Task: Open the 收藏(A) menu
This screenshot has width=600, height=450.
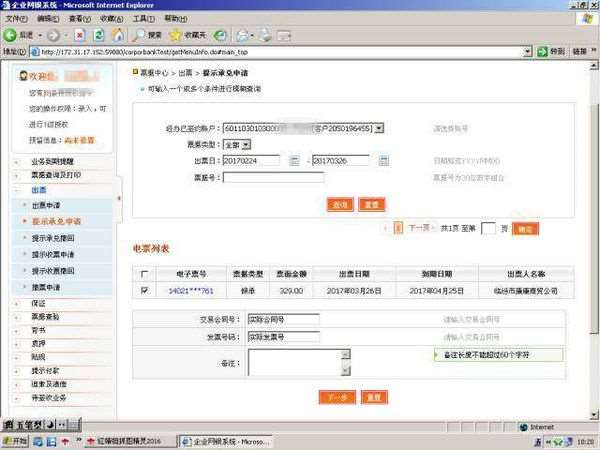Action: [x=112, y=19]
